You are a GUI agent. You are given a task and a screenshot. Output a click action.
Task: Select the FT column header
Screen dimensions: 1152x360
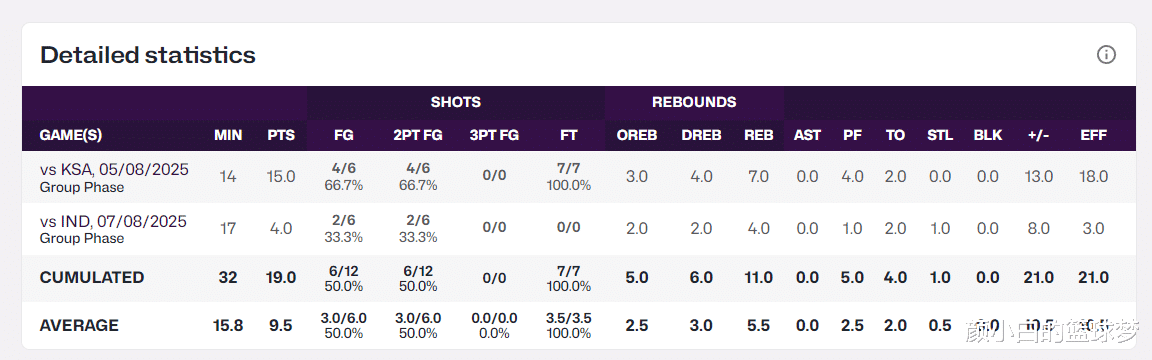tap(569, 135)
